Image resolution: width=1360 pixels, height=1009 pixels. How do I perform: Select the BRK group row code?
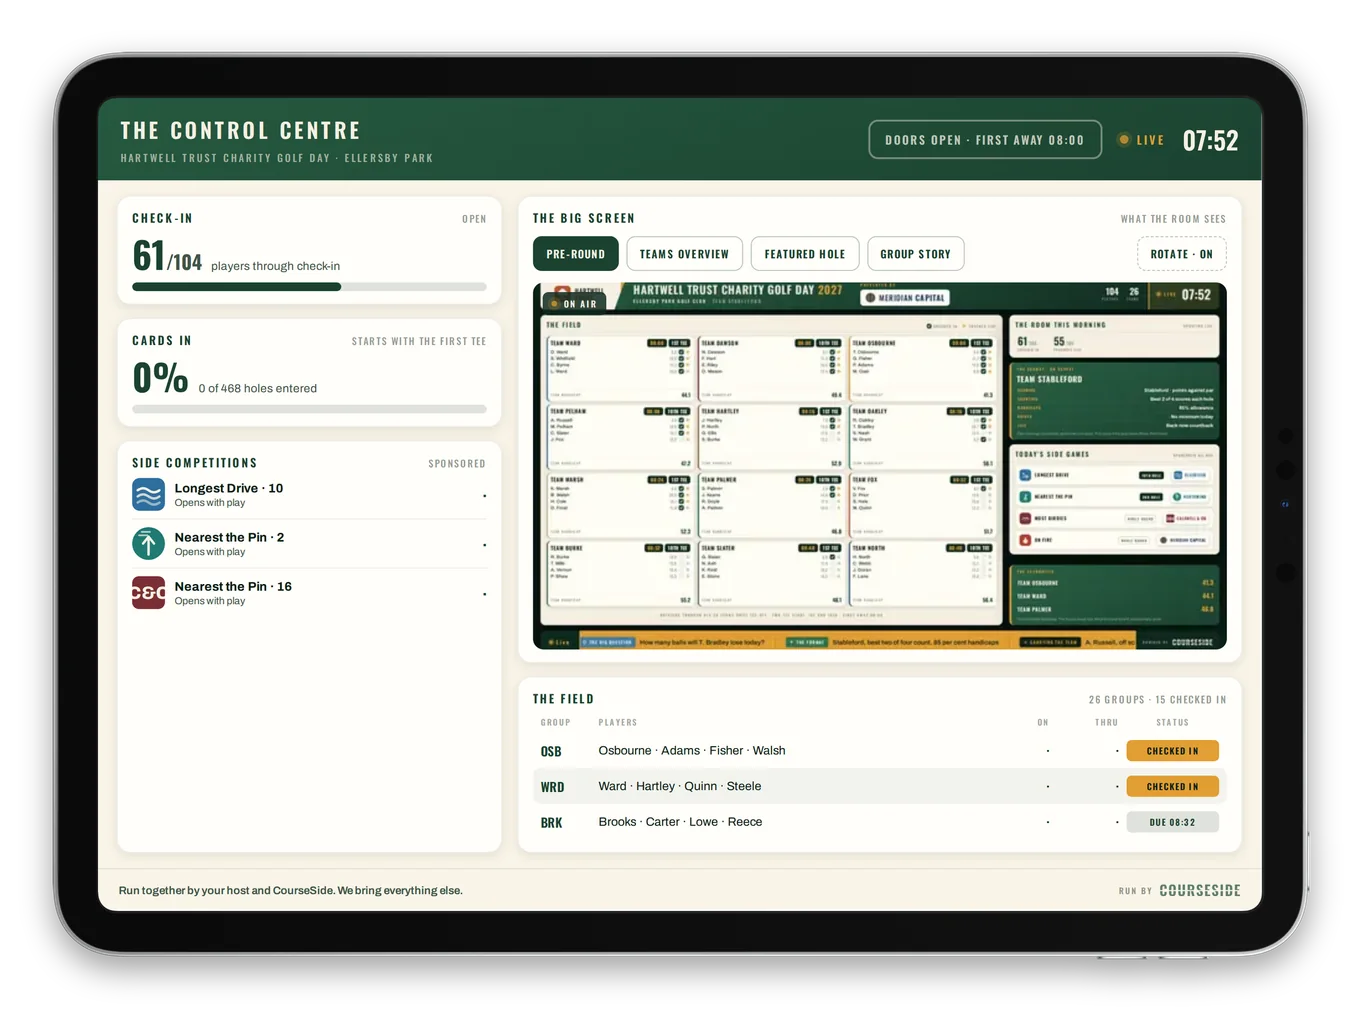coord(552,823)
